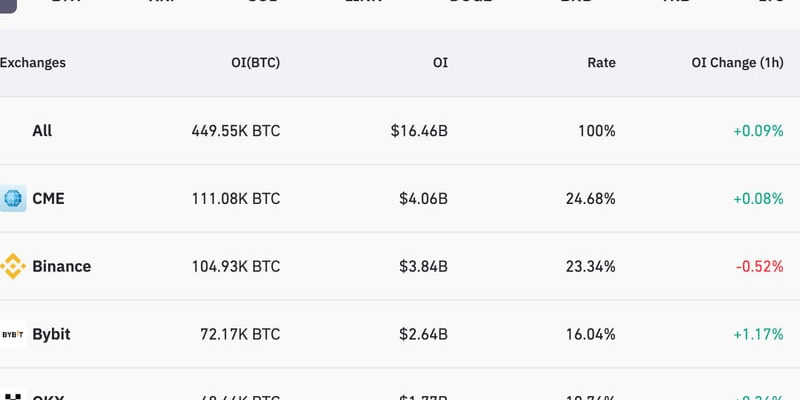Image resolution: width=800 pixels, height=400 pixels.
Task: Open the CME exchange name link
Action: (x=48, y=198)
